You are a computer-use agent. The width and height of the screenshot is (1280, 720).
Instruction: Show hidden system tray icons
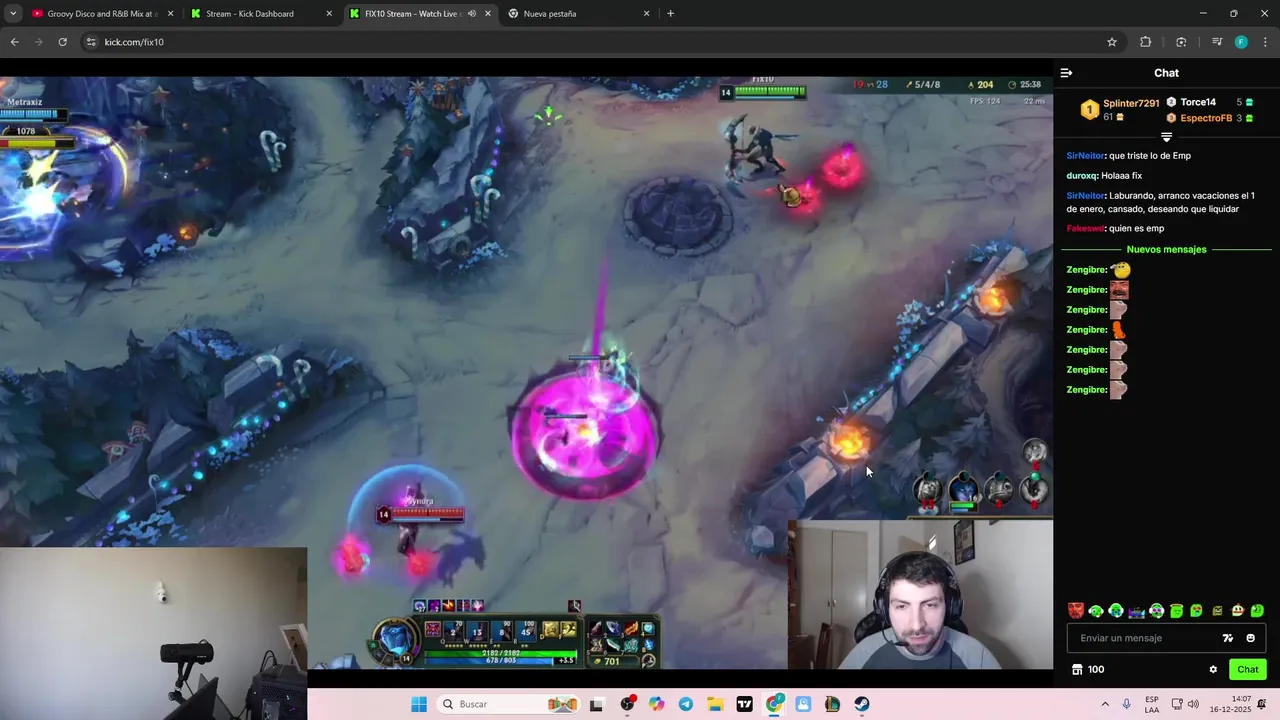pos(1107,704)
